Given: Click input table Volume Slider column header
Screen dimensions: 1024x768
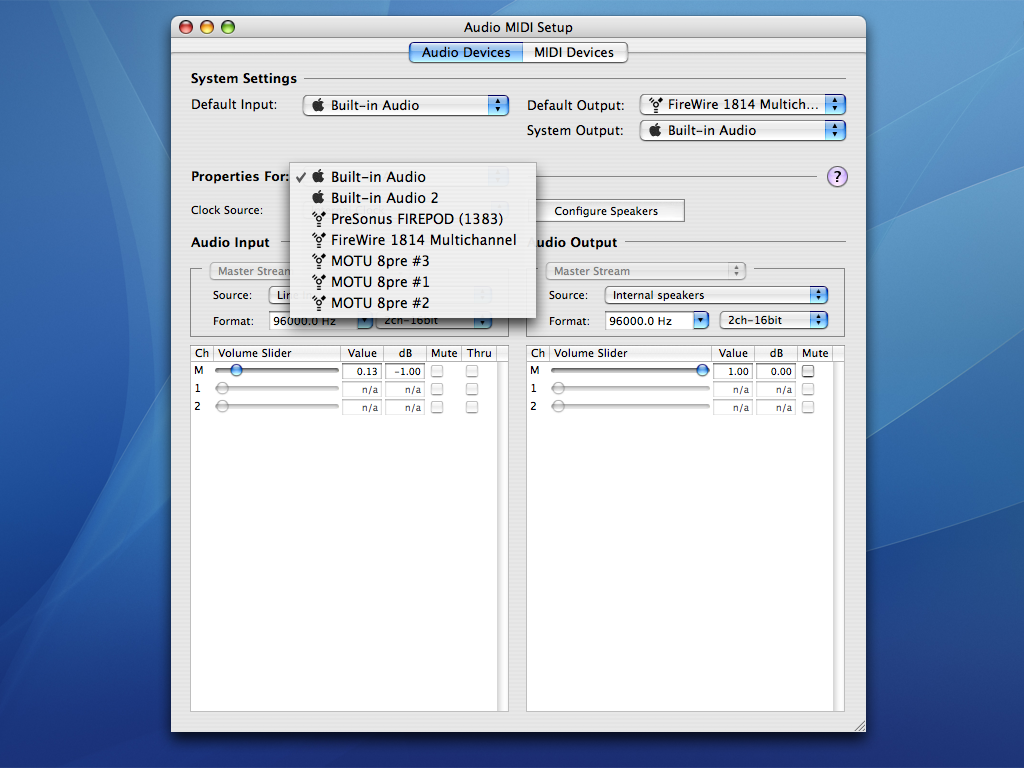Looking at the screenshot, I should pos(276,353).
